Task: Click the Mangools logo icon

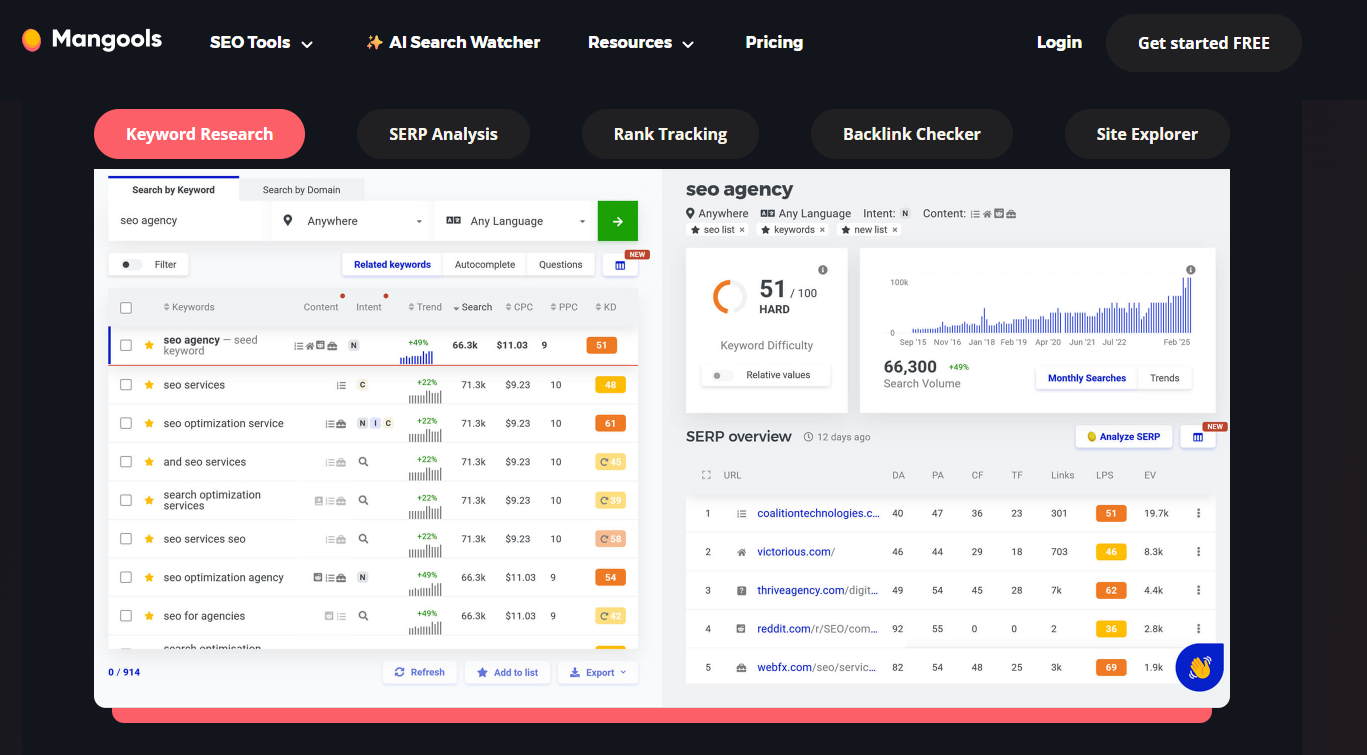Action: coord(32,40)
